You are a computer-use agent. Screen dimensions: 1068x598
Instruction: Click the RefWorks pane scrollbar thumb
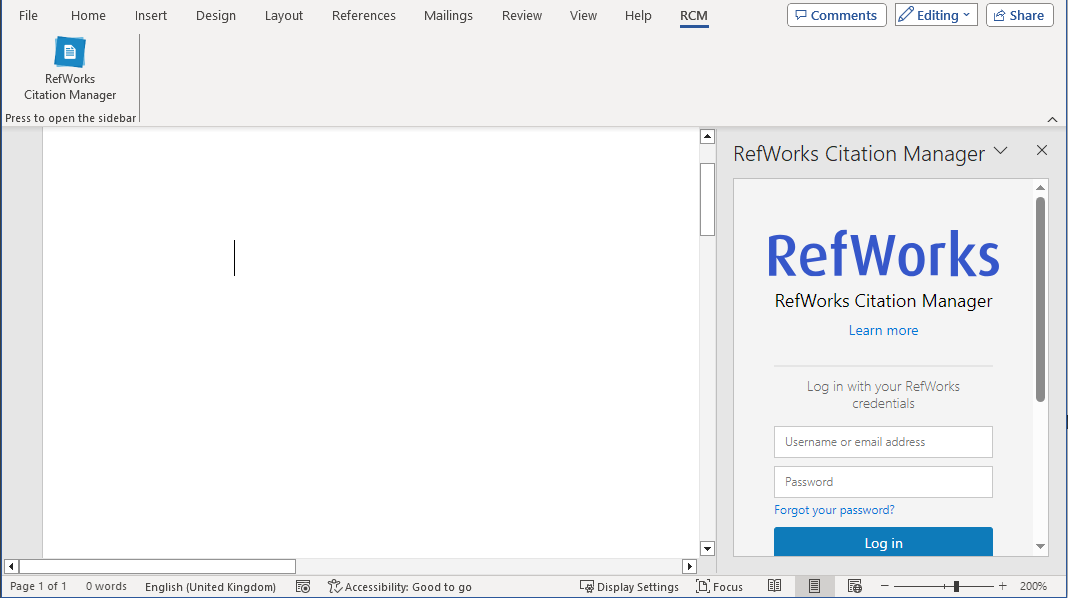point(1040,299)
